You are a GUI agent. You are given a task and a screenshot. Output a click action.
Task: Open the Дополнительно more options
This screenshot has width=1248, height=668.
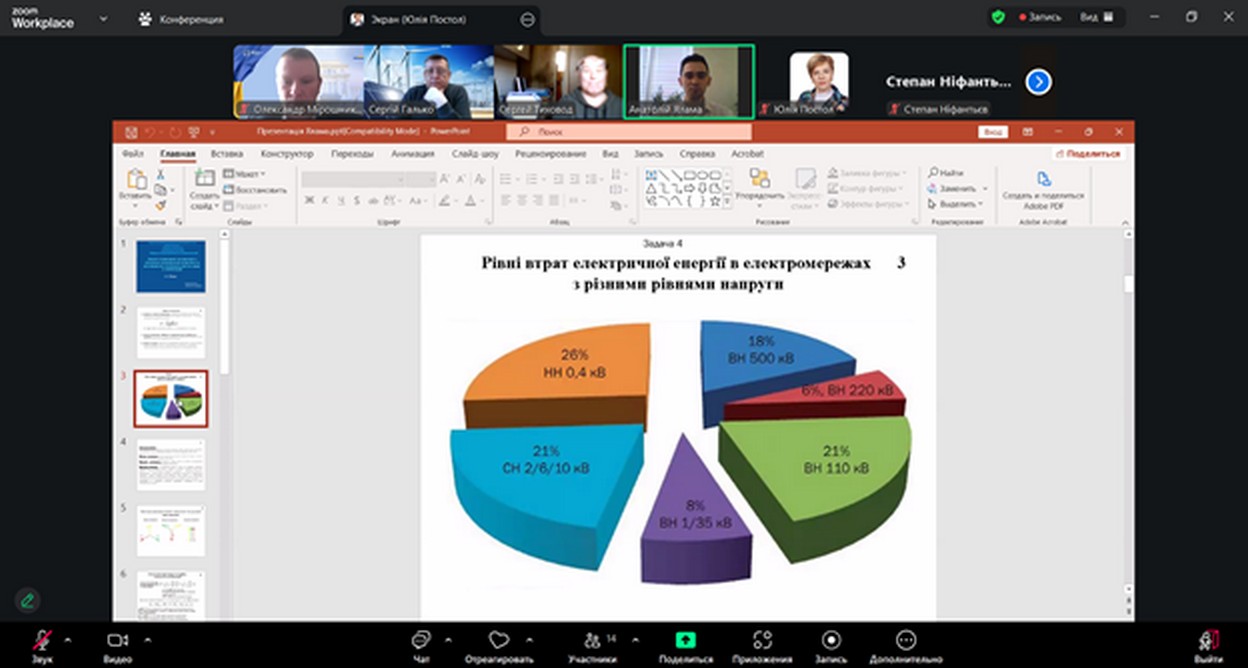coord(906,640)
